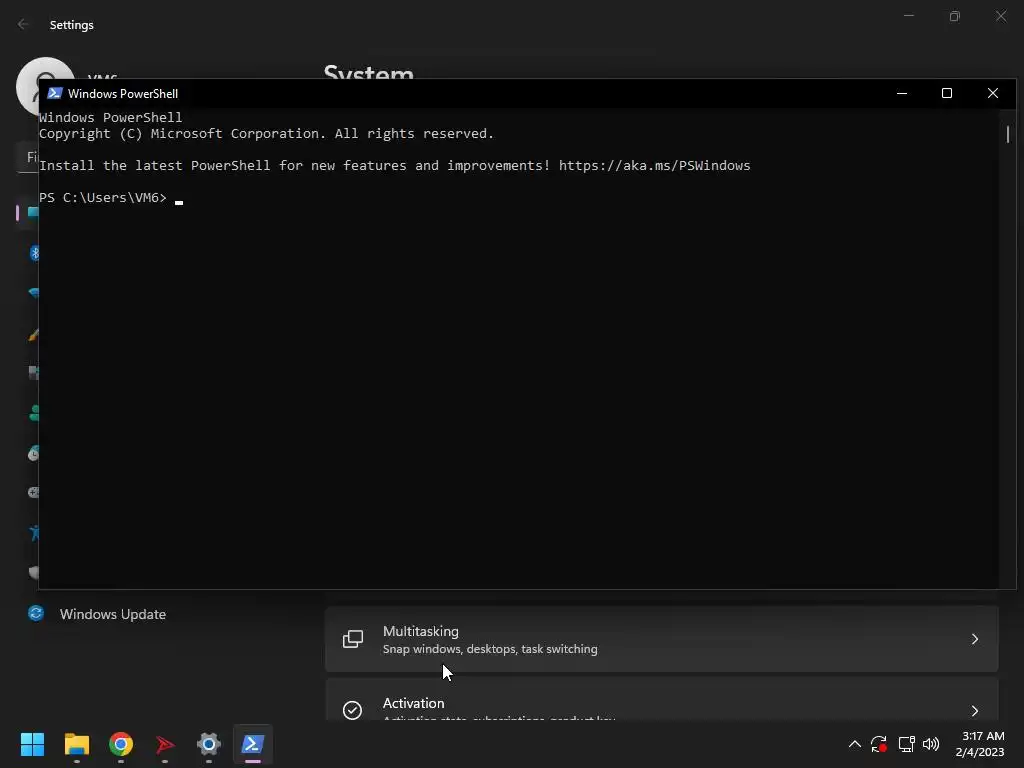Click the PowerShell icon in its title bar

[54, 93]
